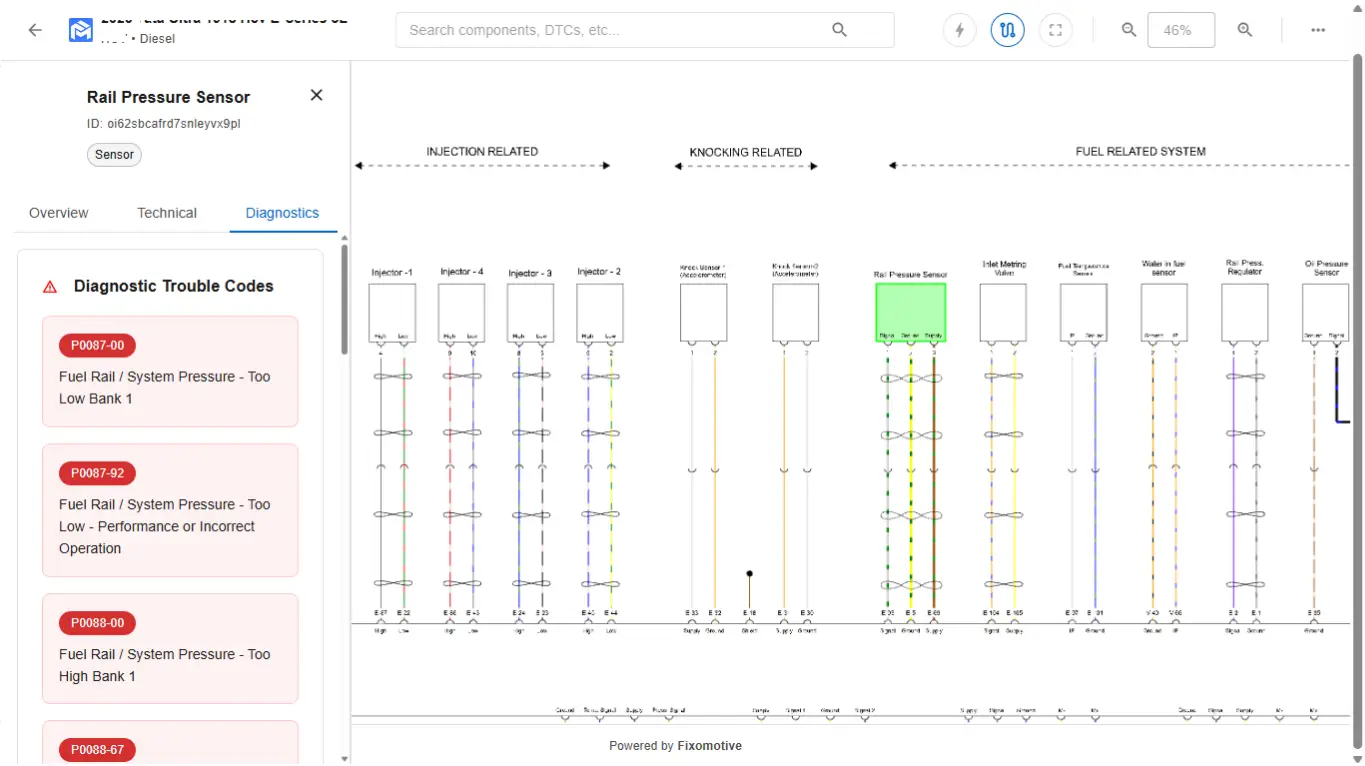Select DTC P0087-00 Fuel Rail Pressure Too Low
Image resolution: width=1365 pixels, height=766 pixels.
[x=170, y=371]
